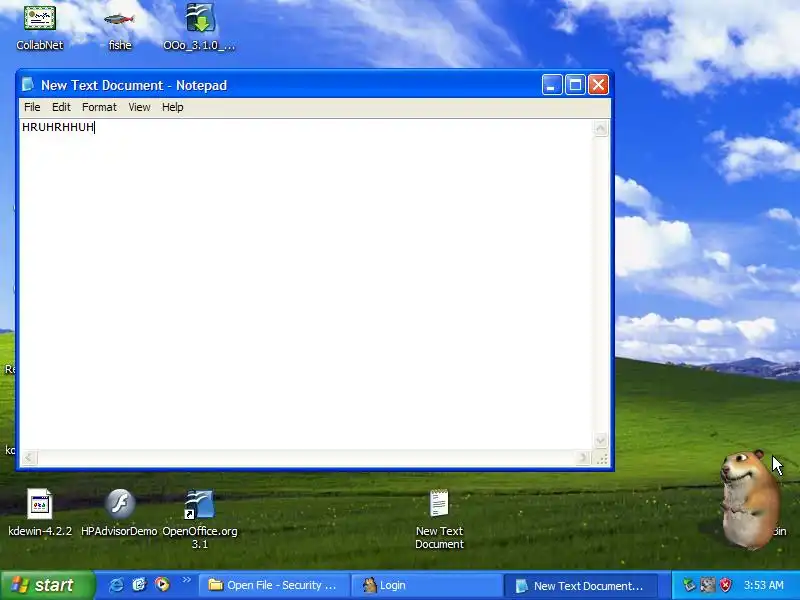Open the View menu in Notepad
This screenshot has height=600, width=800.
click(x=139, y=107)
